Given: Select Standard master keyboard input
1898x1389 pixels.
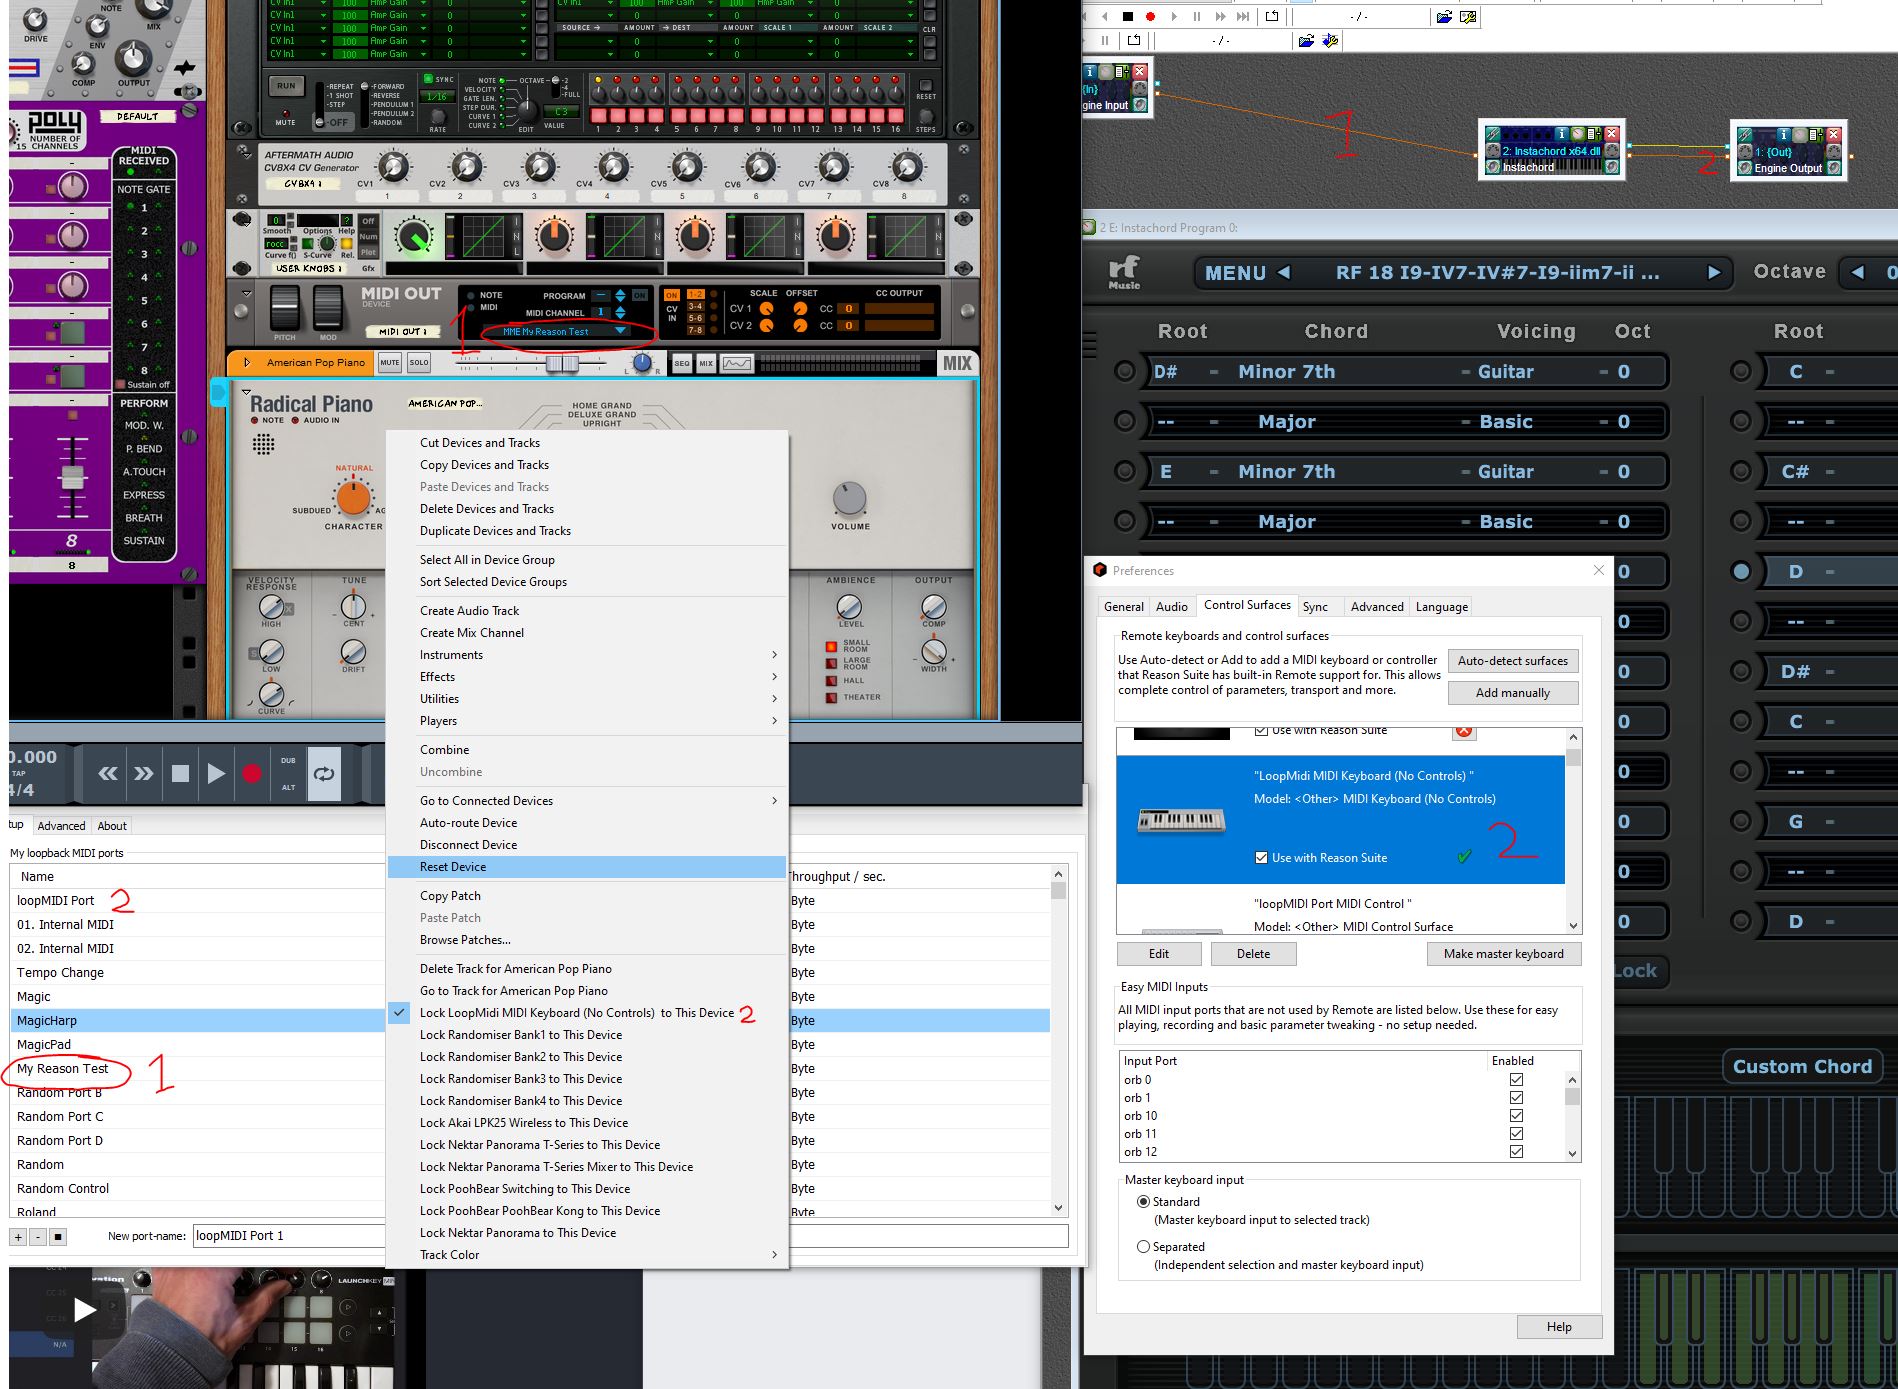Looking at the screenshot, I should 1143,1201.
